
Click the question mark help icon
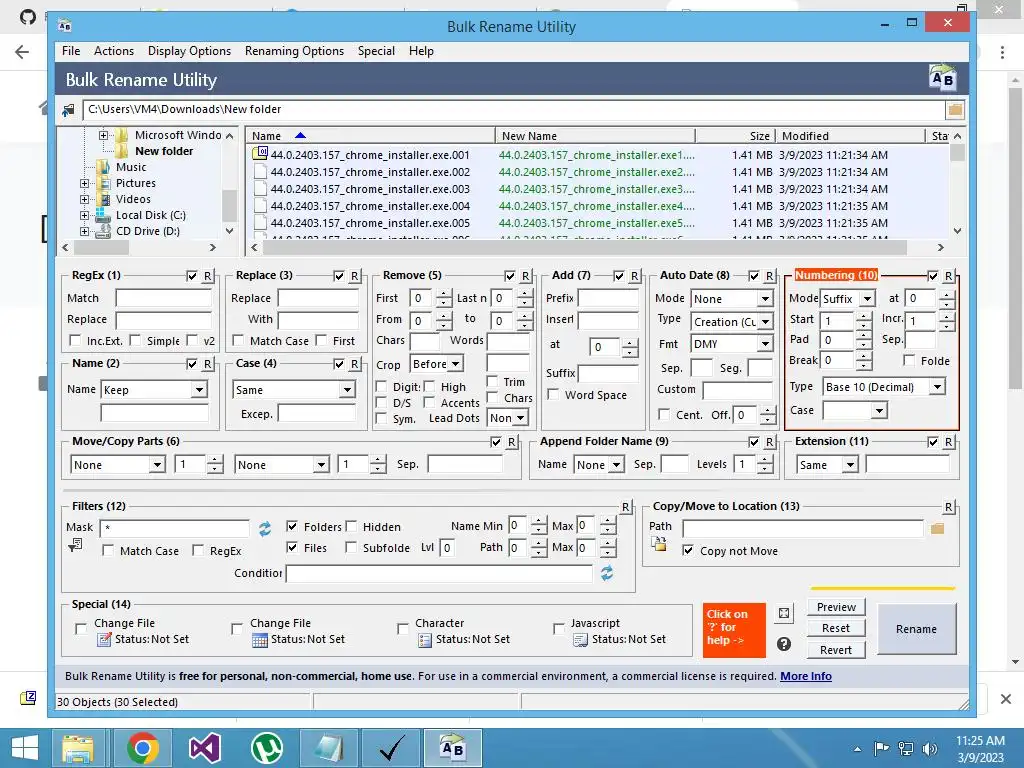tap(784, 645)
